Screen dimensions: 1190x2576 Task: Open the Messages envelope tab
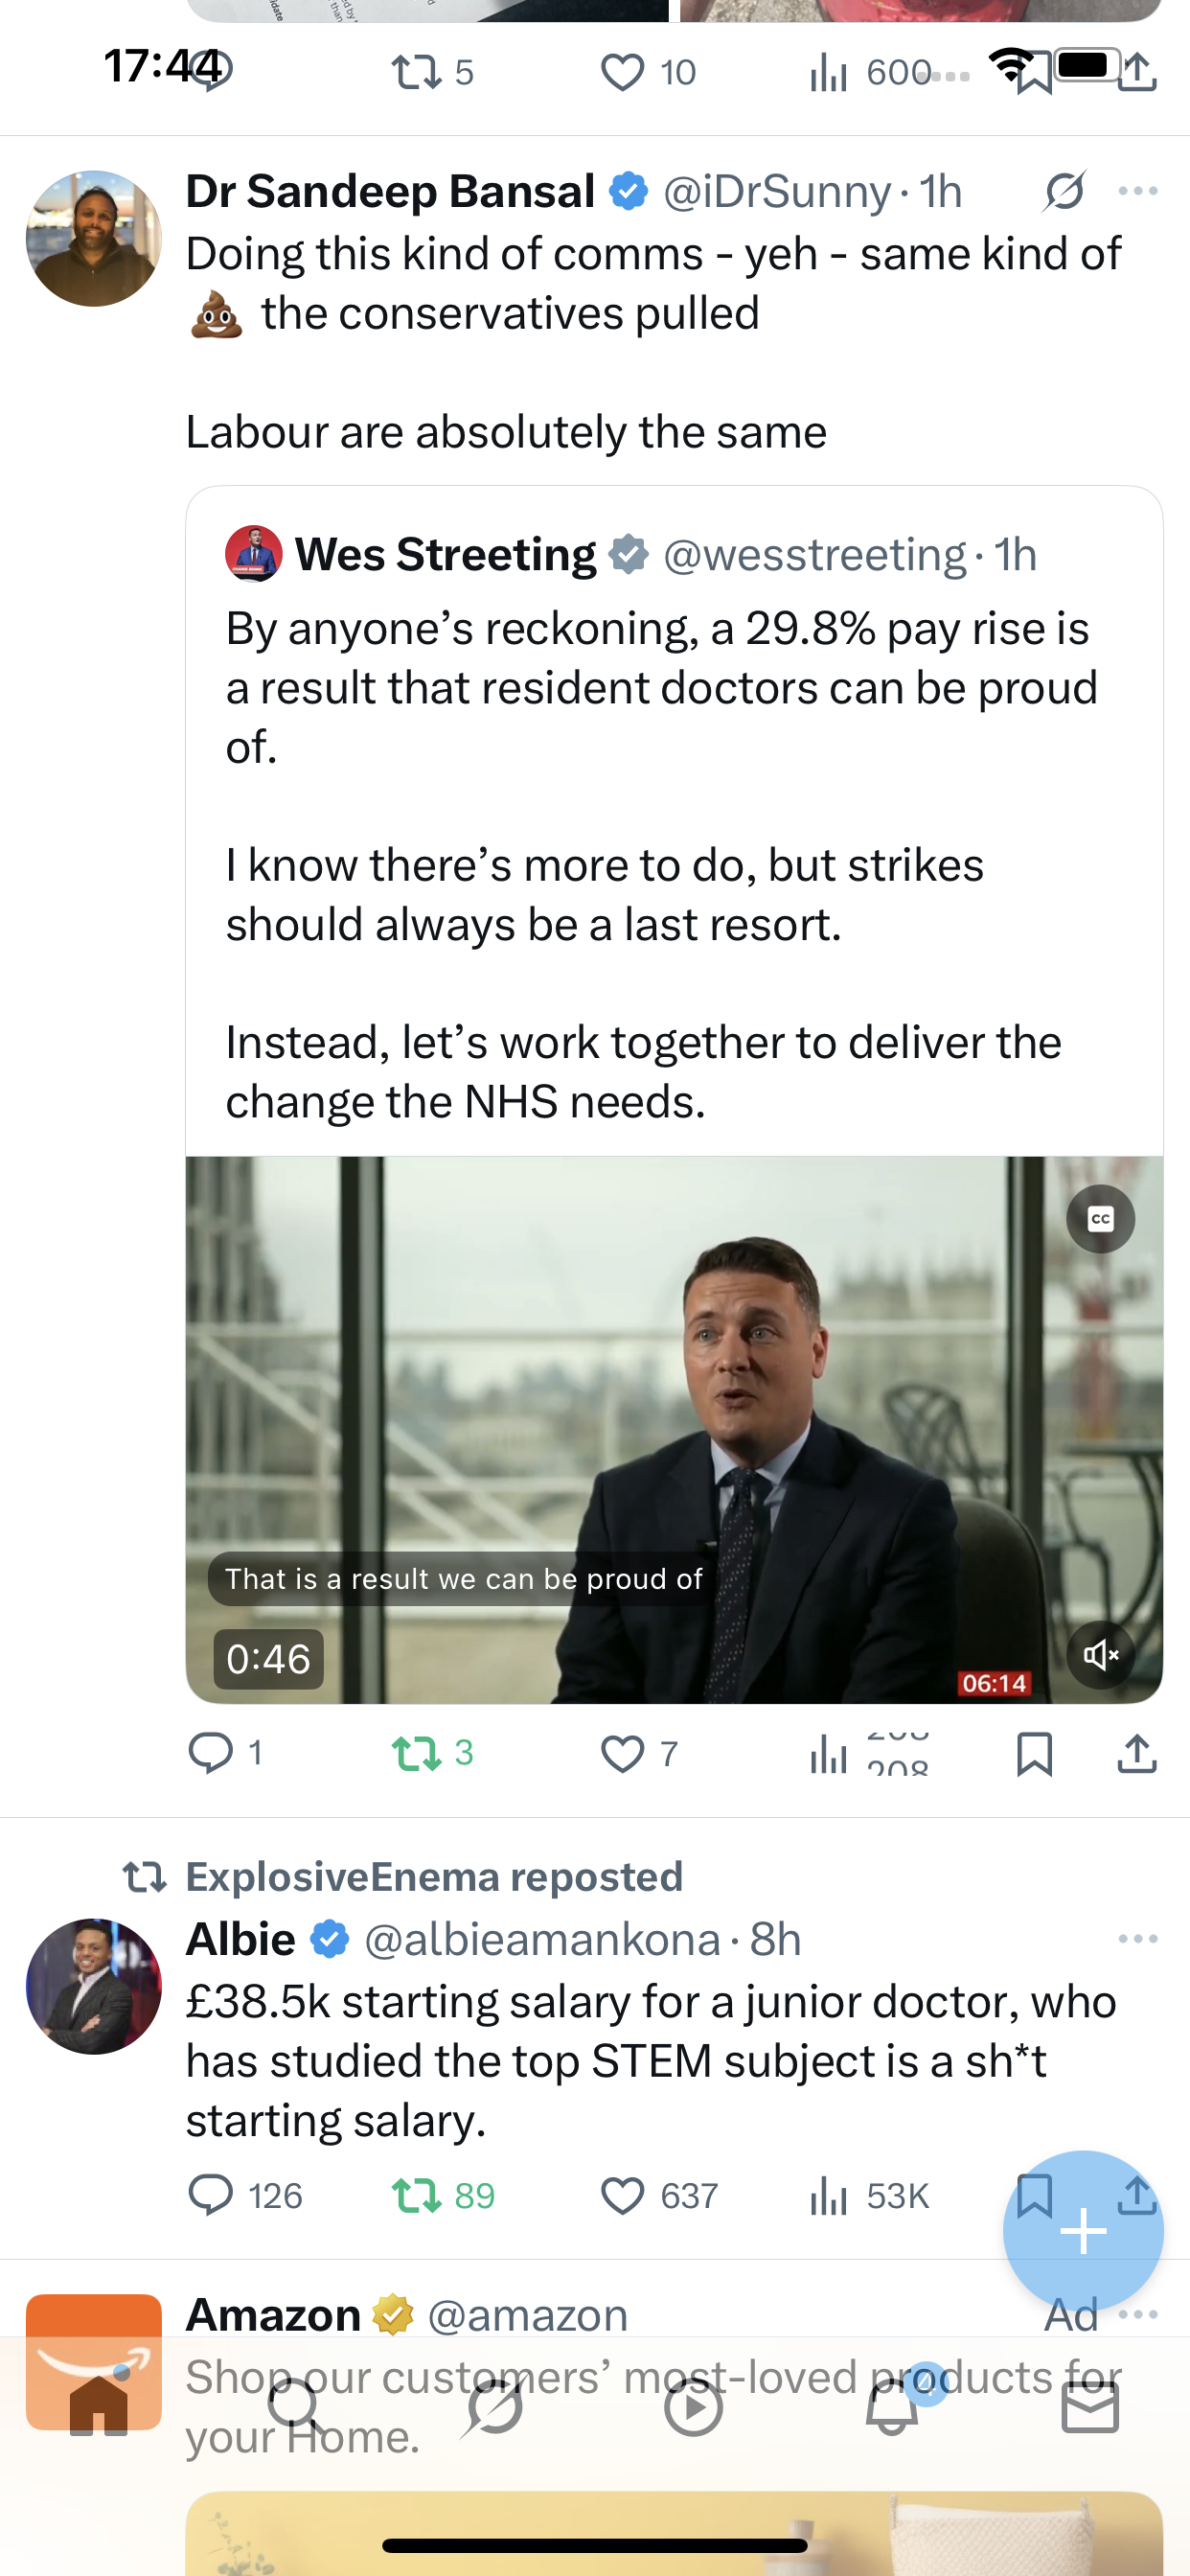[x=1090, y=2407]
